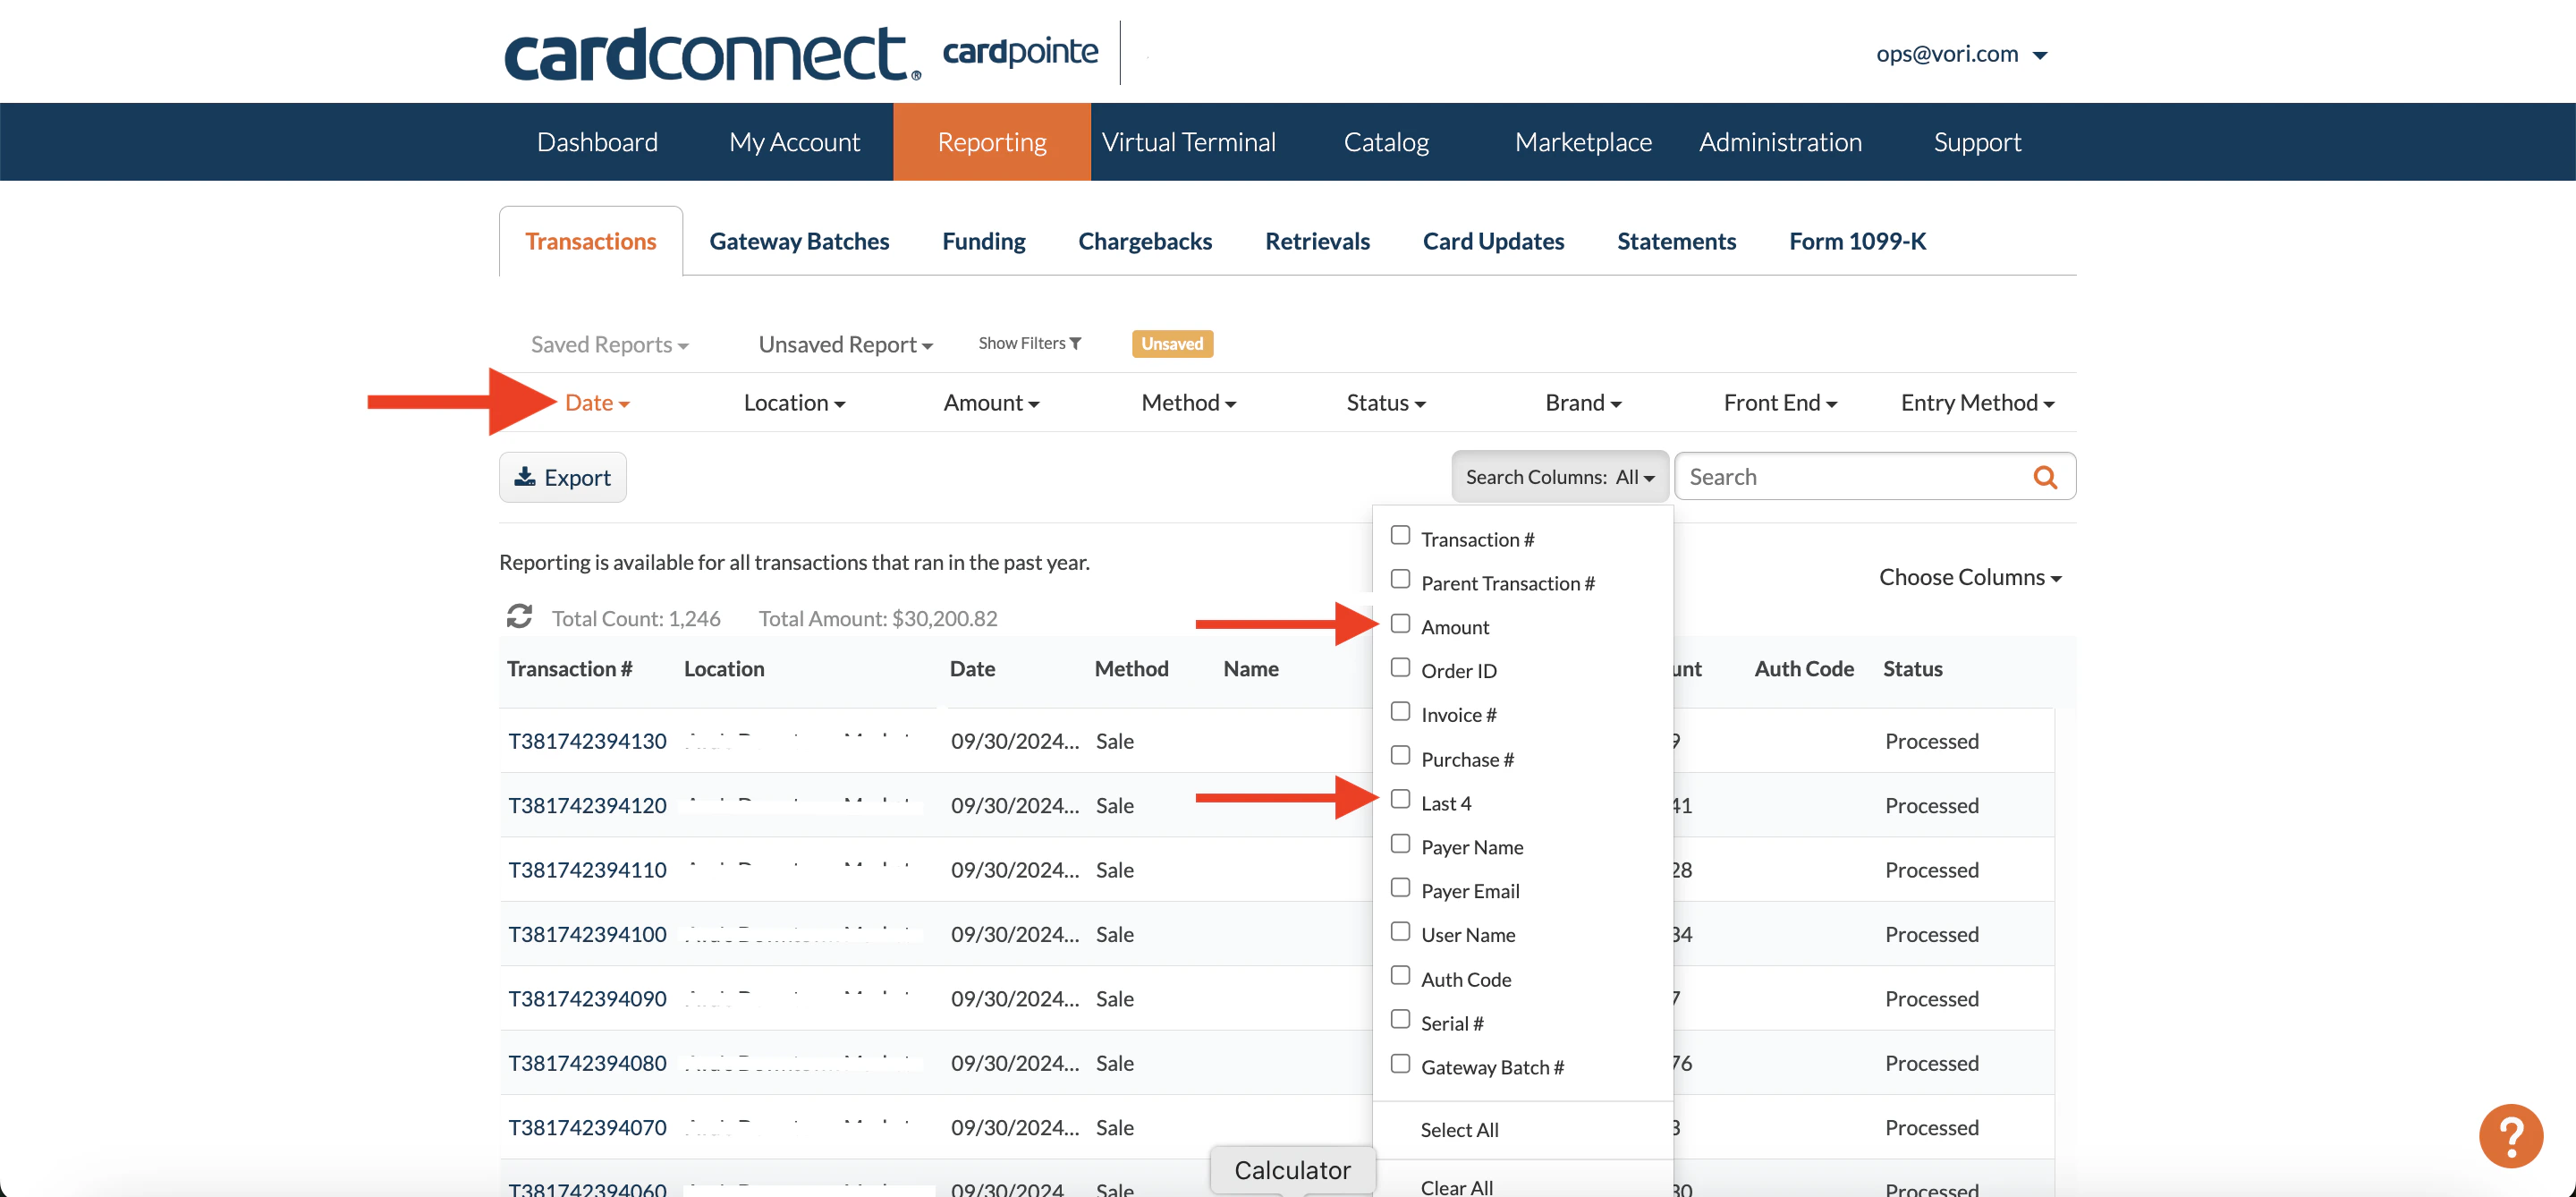Viewport: 2576px width, 1197px height.
Task: Click the download icon on Export
Action: click(525, 477)
